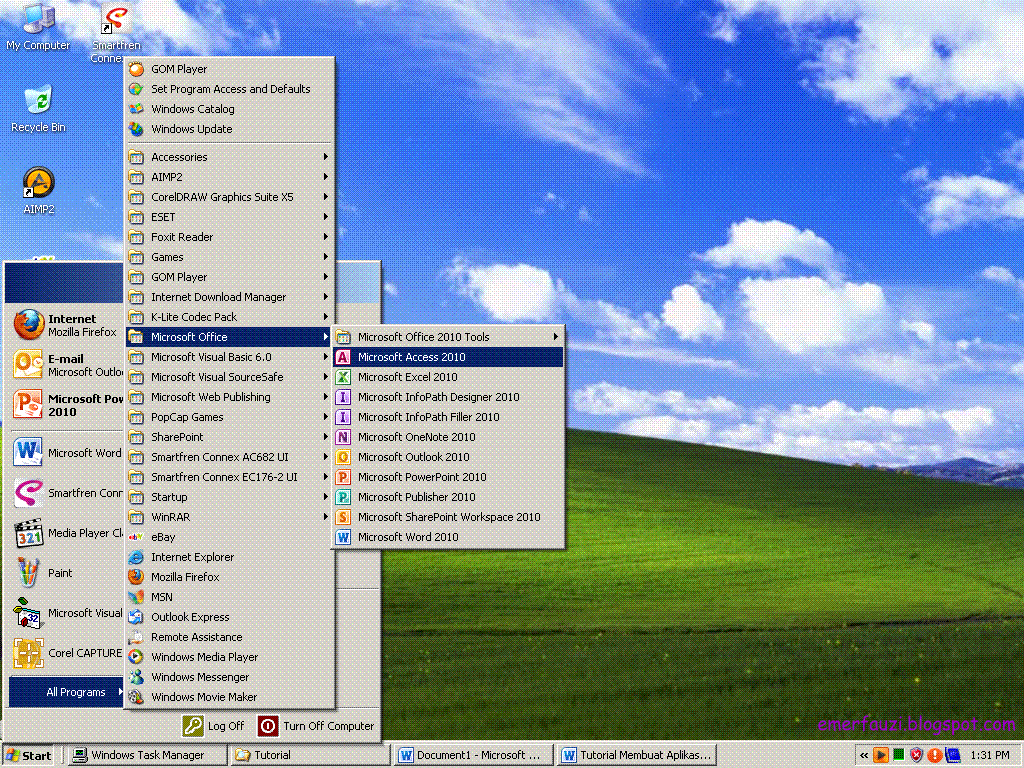Click the Windows Messenger icon
Screen dimensions: 1024x768
[x=136, y=677]
